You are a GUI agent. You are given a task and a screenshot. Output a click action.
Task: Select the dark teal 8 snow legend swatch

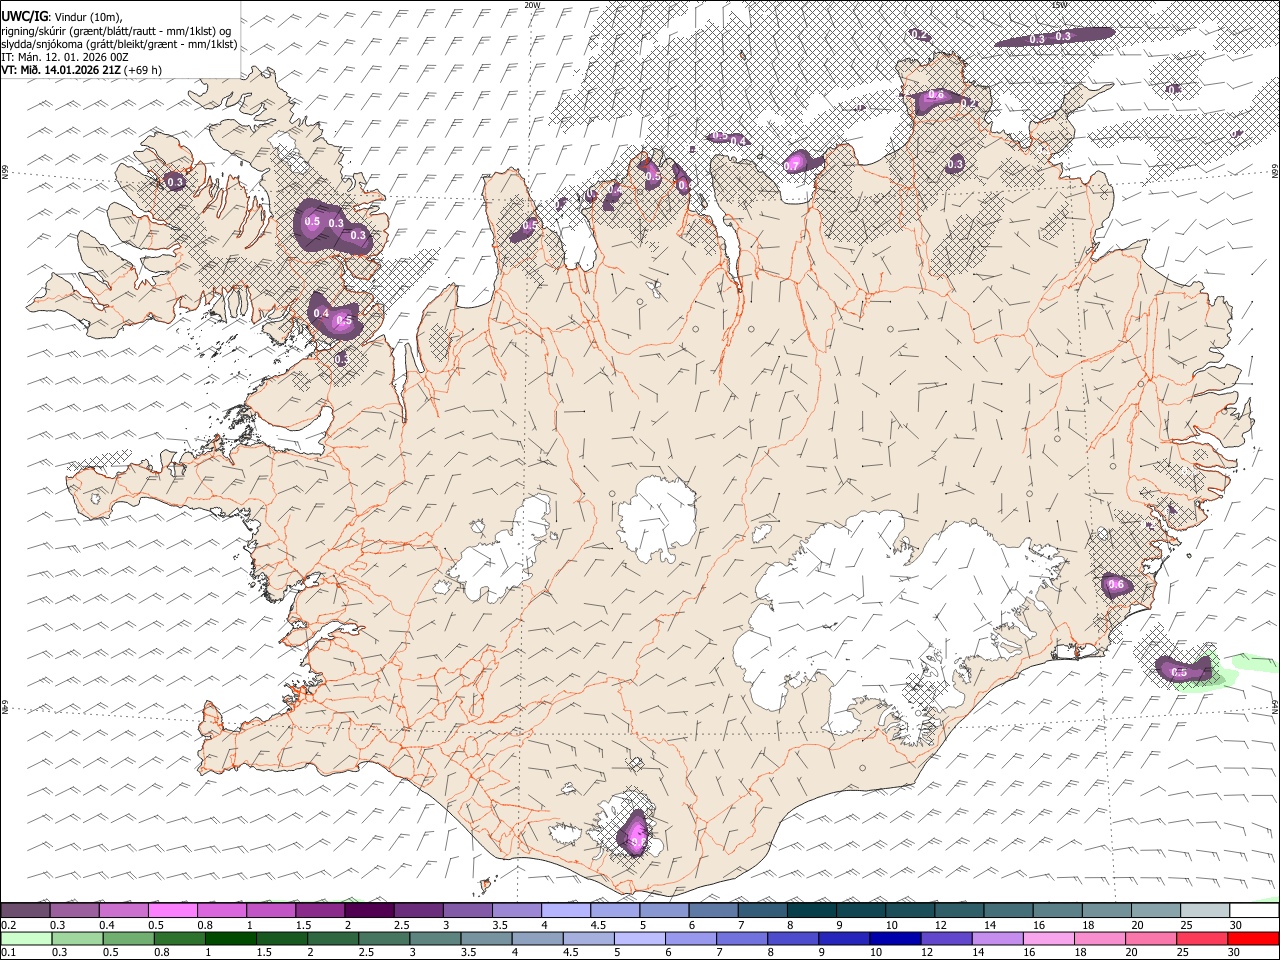811,911
